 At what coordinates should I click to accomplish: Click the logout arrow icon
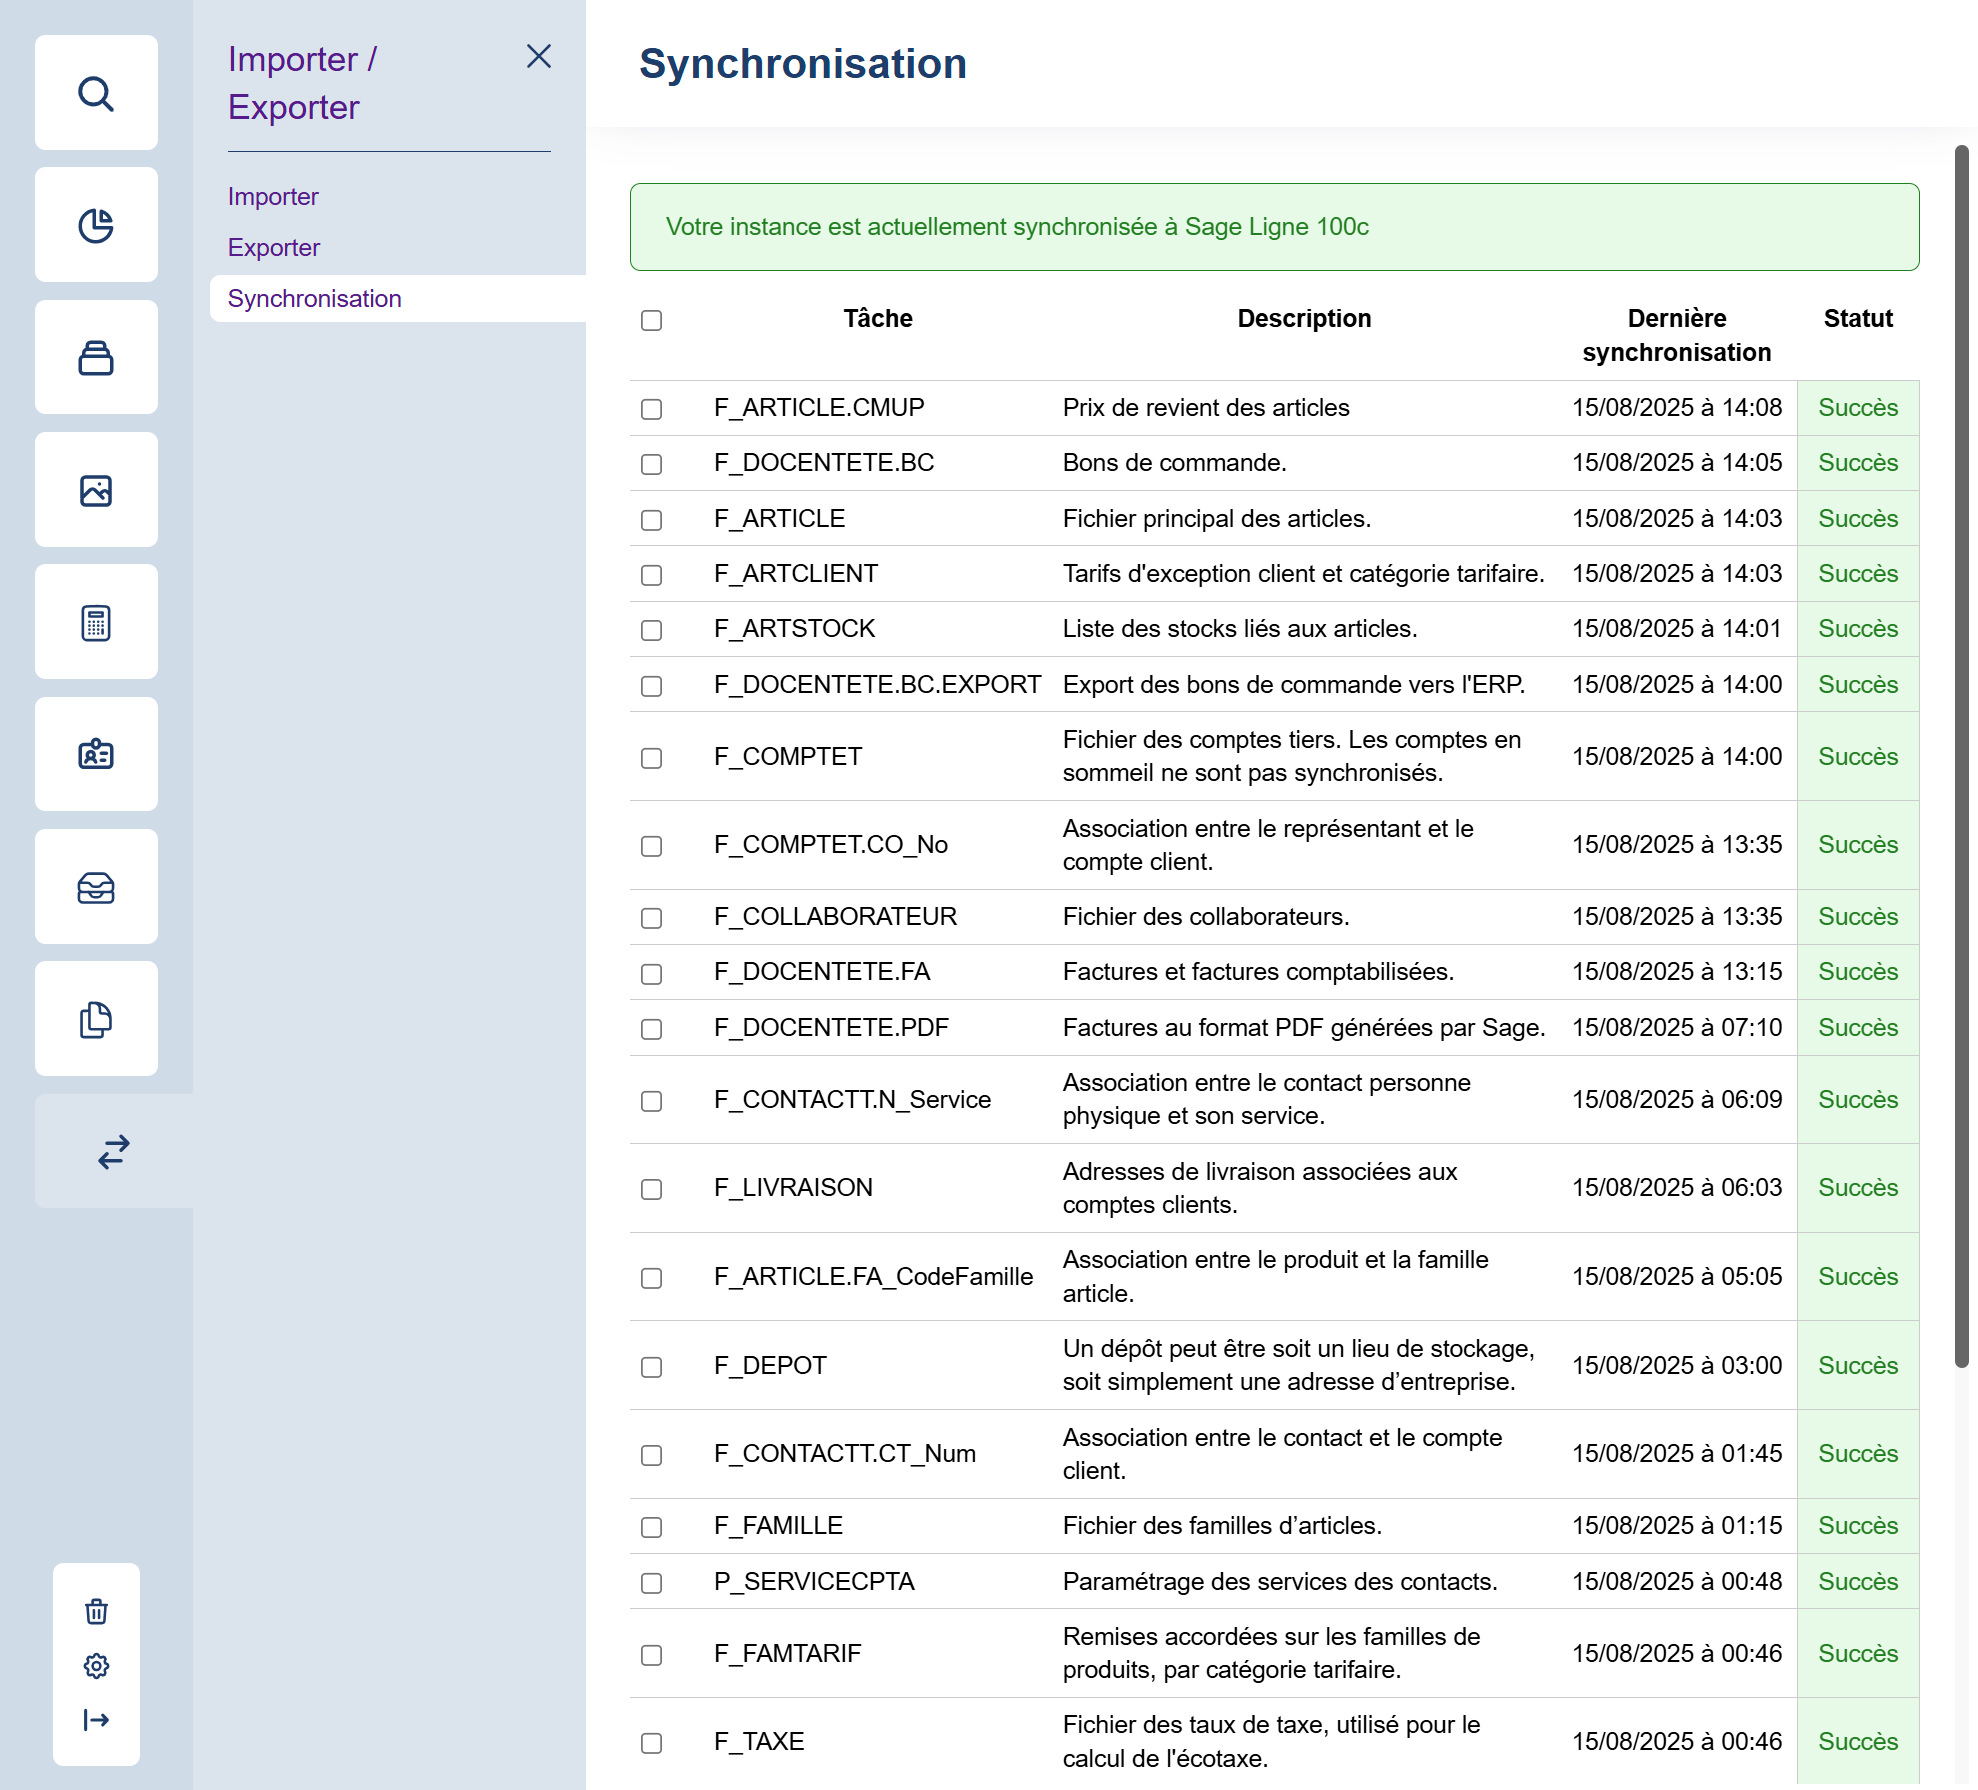click(x=96, y=1720)
